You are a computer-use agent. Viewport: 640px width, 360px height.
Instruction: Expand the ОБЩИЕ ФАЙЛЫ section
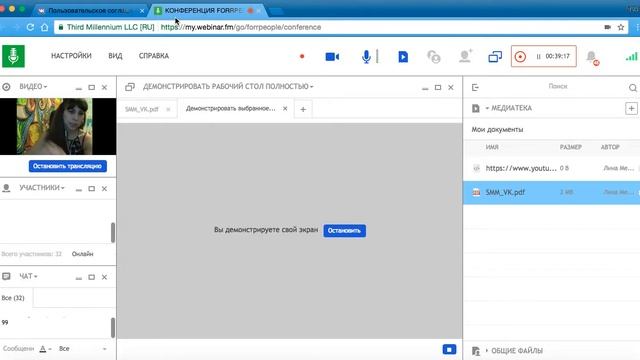click(x=514, y=351)
